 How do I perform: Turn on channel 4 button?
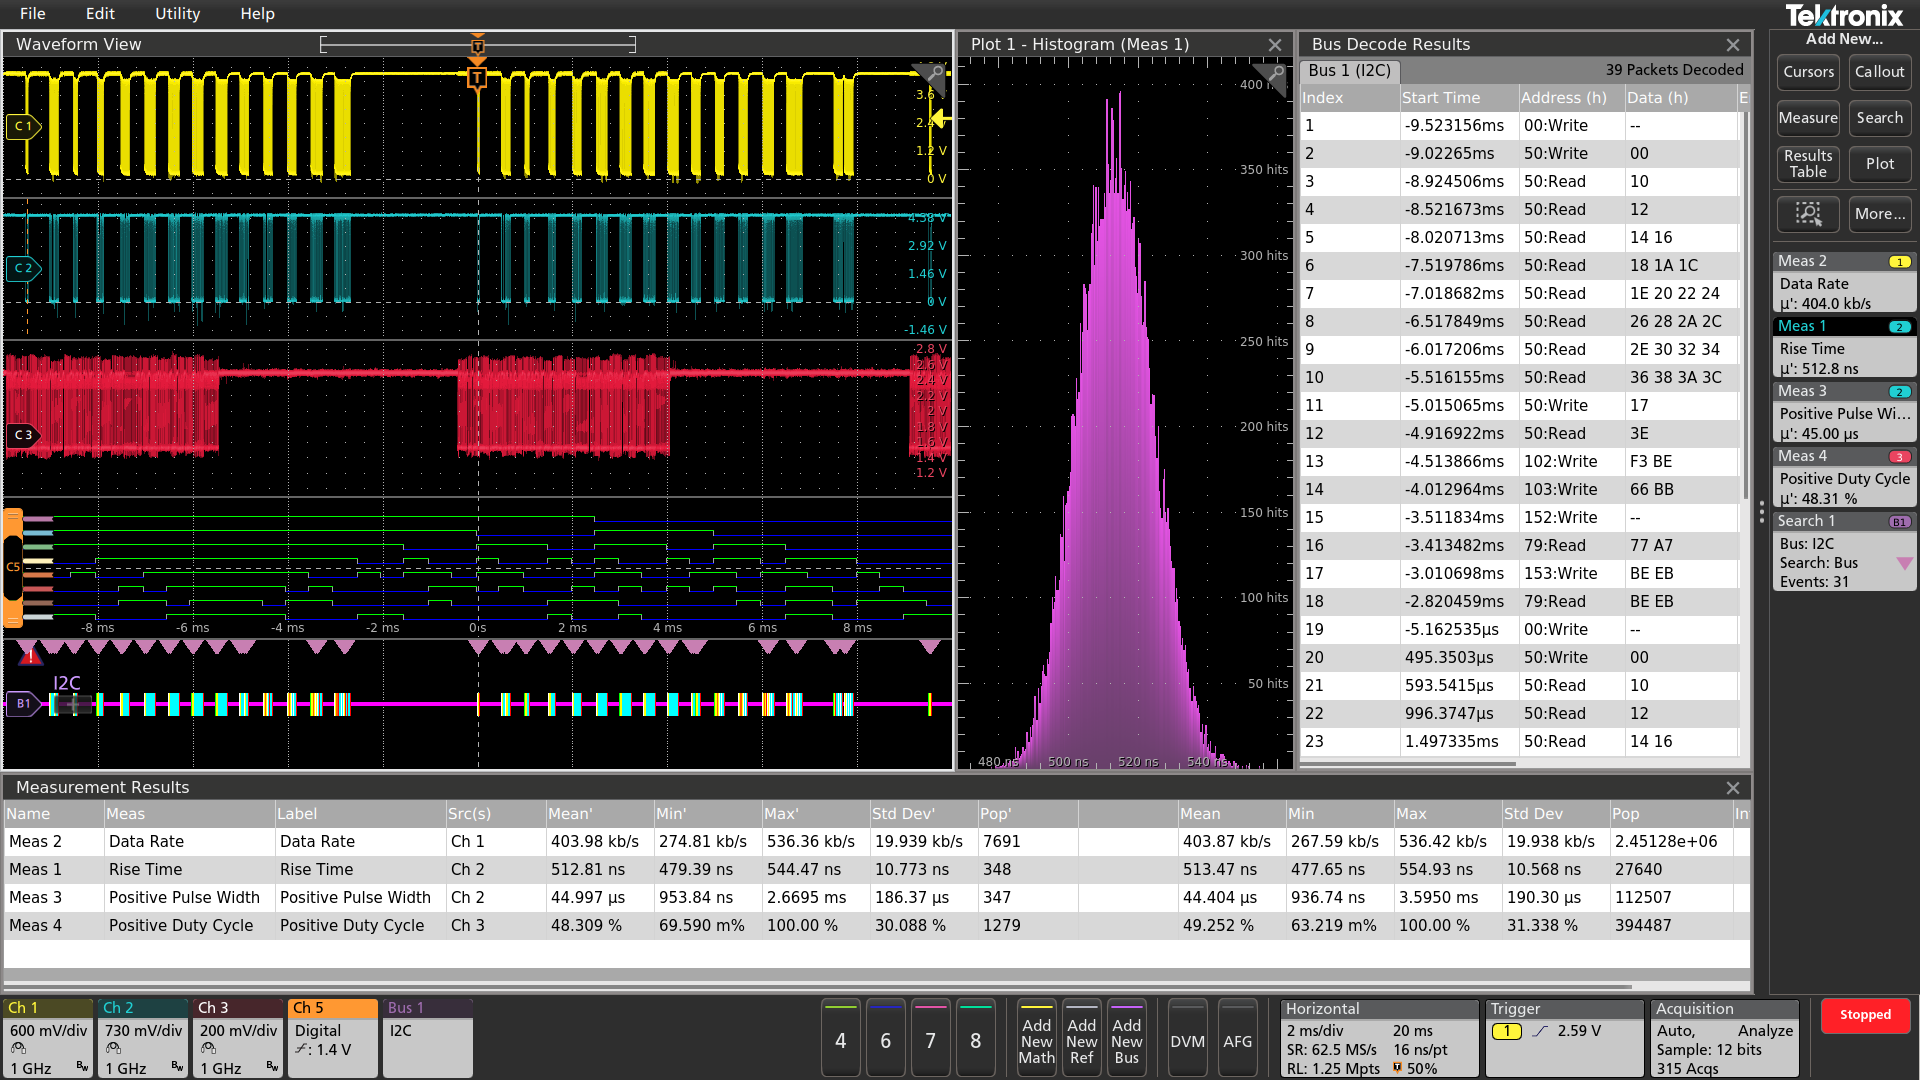pos(840,1041)
